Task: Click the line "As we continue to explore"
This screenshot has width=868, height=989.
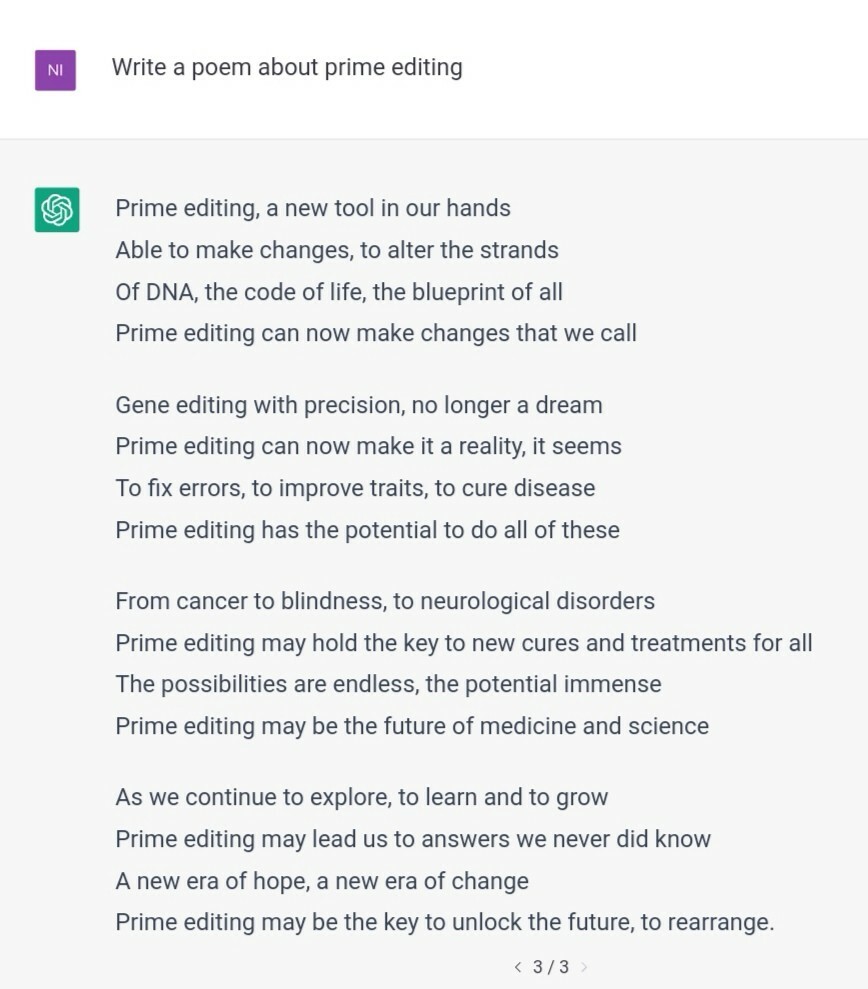Action: [361, 797]
